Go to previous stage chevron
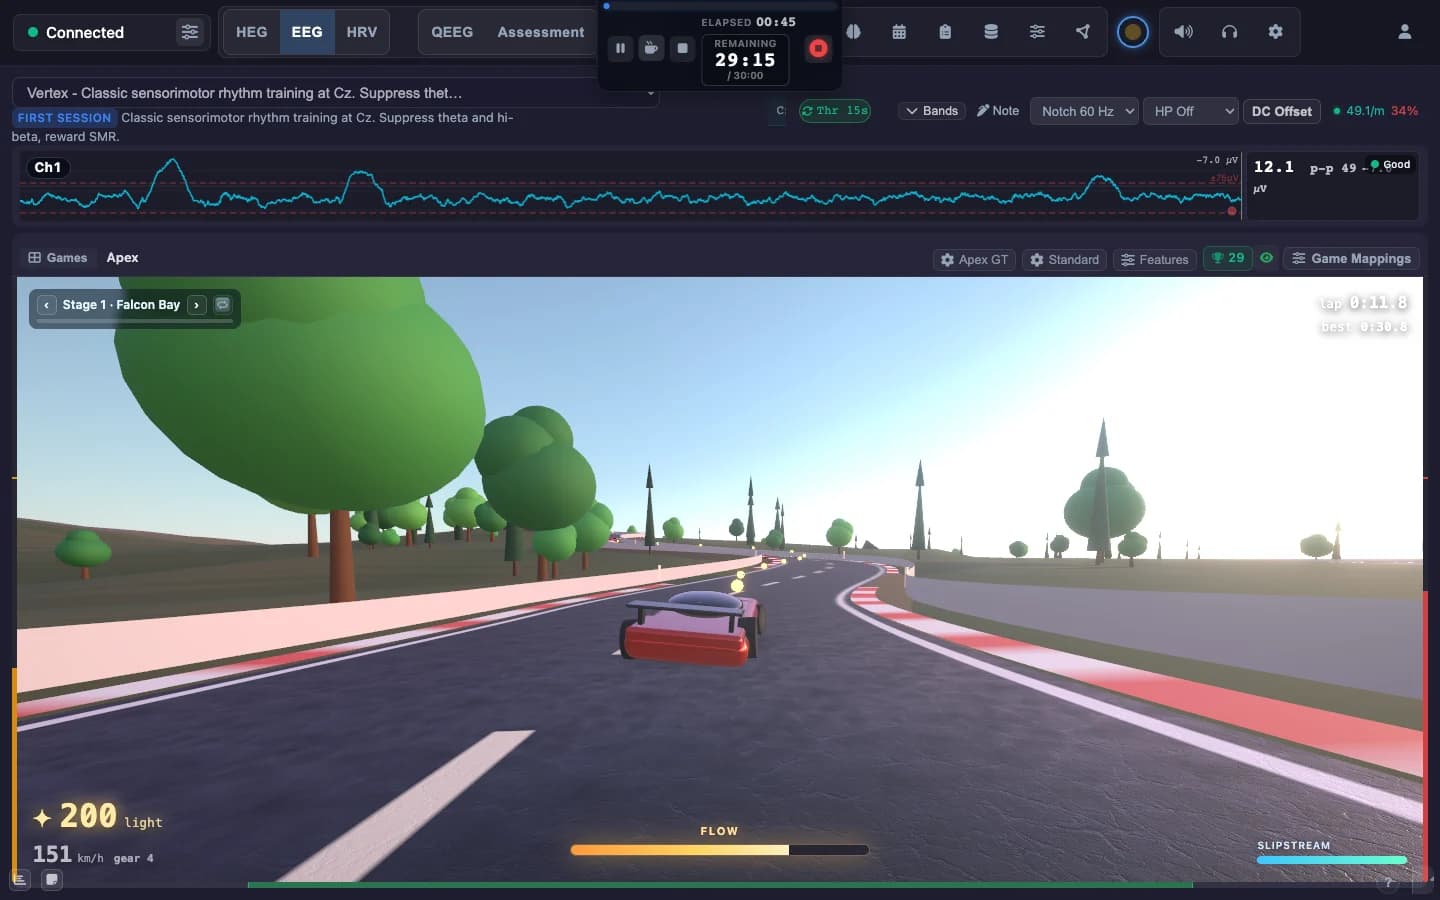Image resolution: width=1440 pixels, height=900 pixels. pos(47,305)
